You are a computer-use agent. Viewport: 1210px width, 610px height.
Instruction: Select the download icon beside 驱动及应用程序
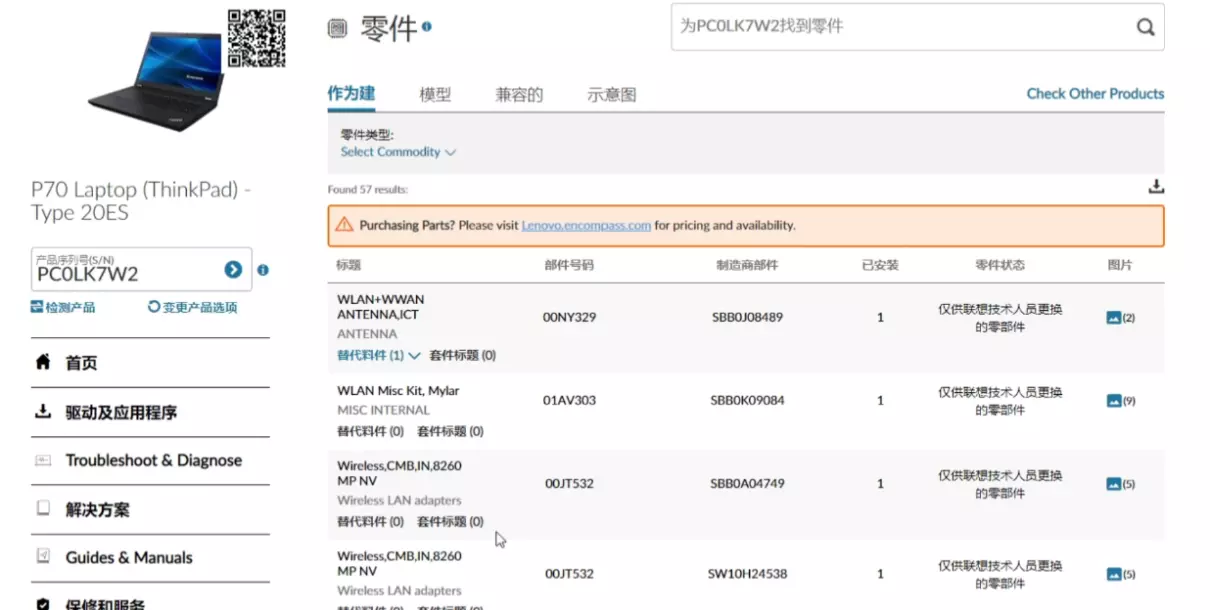pos(42,411)
